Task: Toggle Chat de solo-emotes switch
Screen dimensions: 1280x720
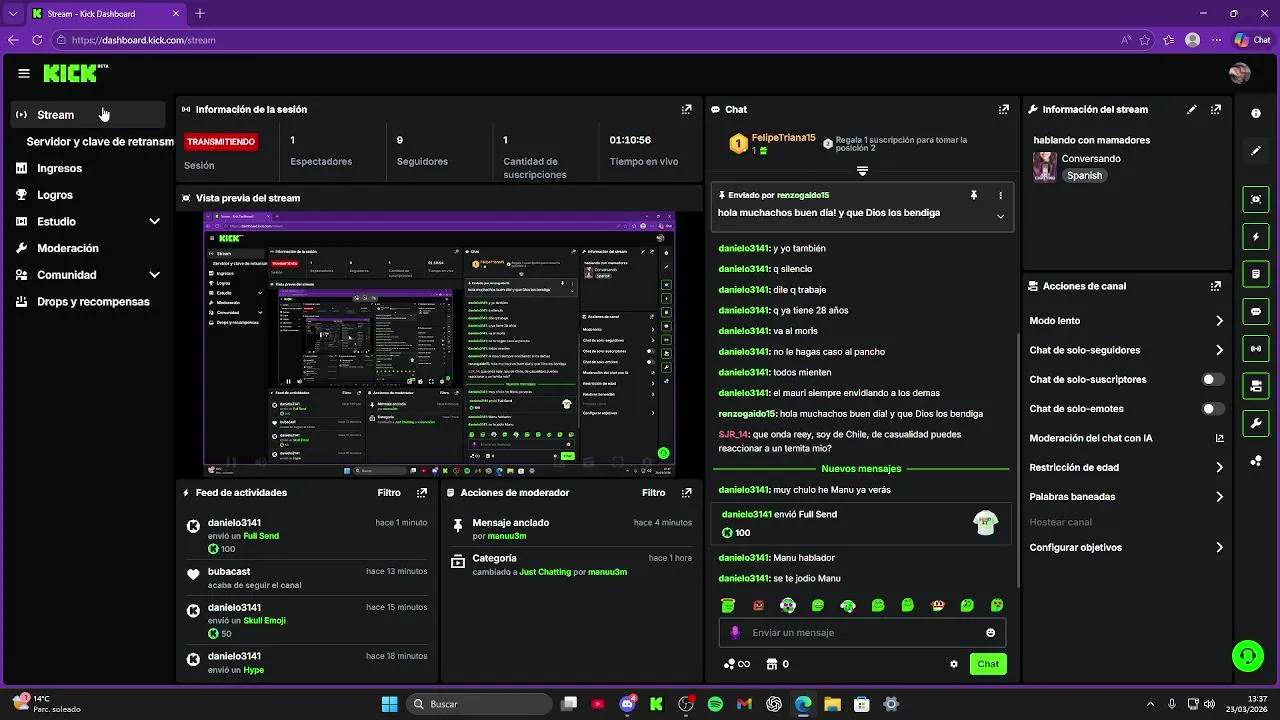Action: [1213, 409]
